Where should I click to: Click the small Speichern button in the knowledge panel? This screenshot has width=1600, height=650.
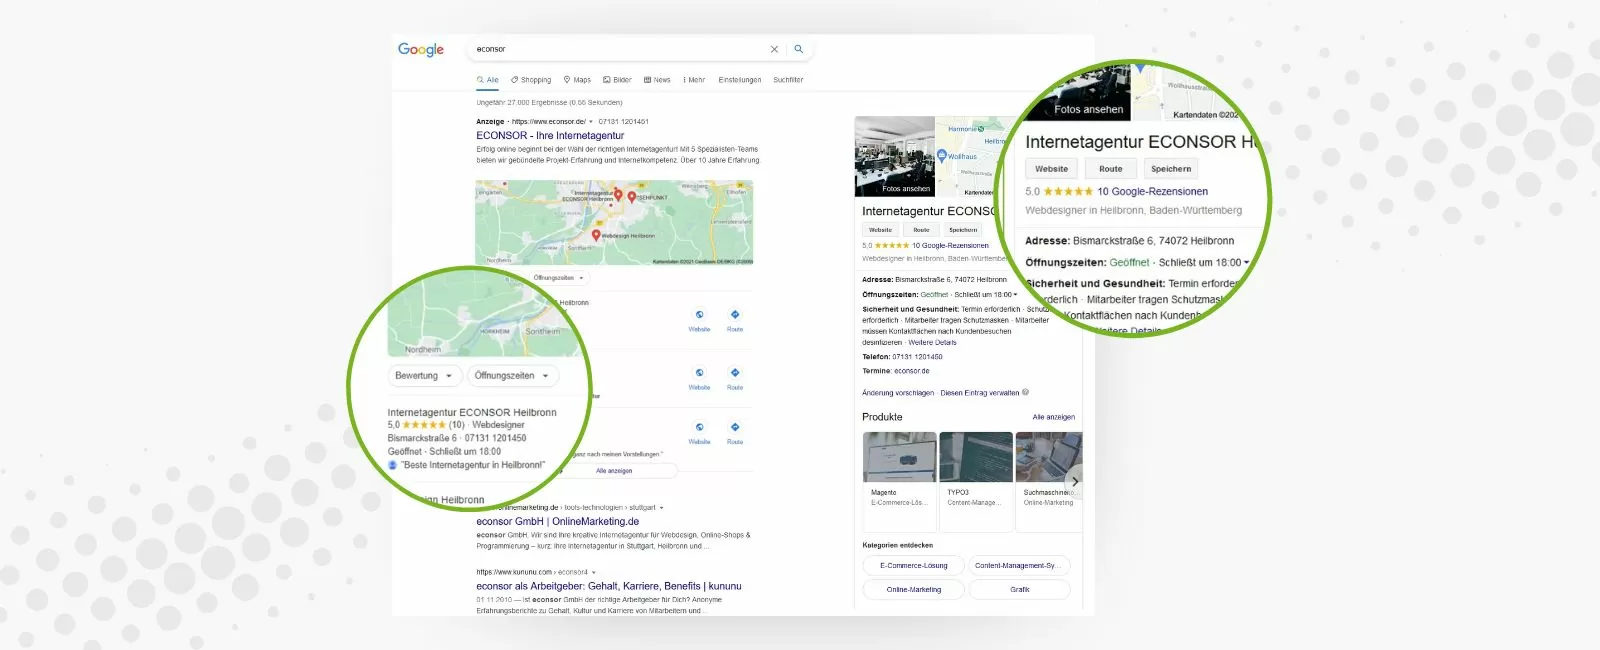[x=963, y=230]
